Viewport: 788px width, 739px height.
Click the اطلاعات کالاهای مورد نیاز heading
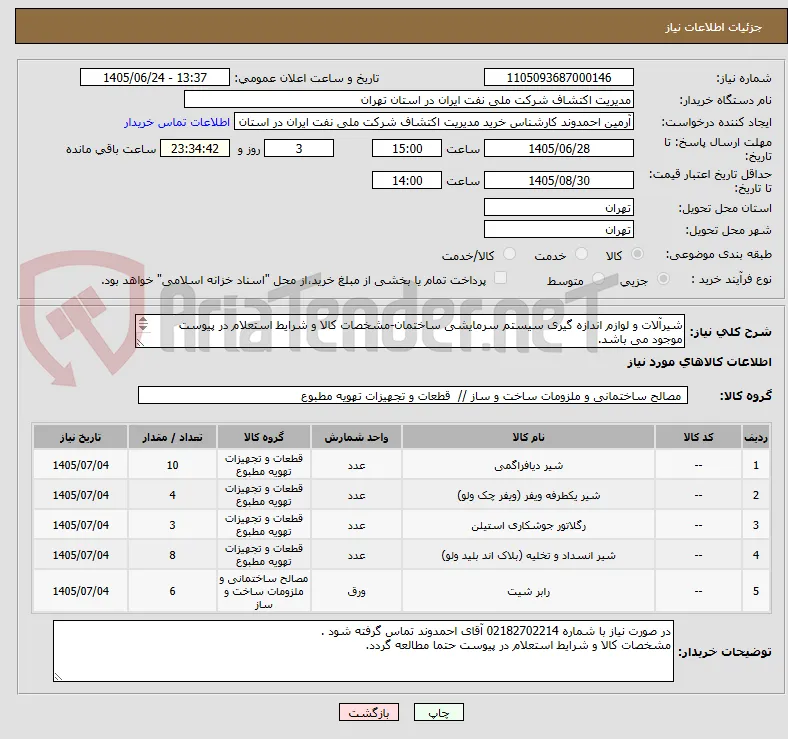pos(699,362)
